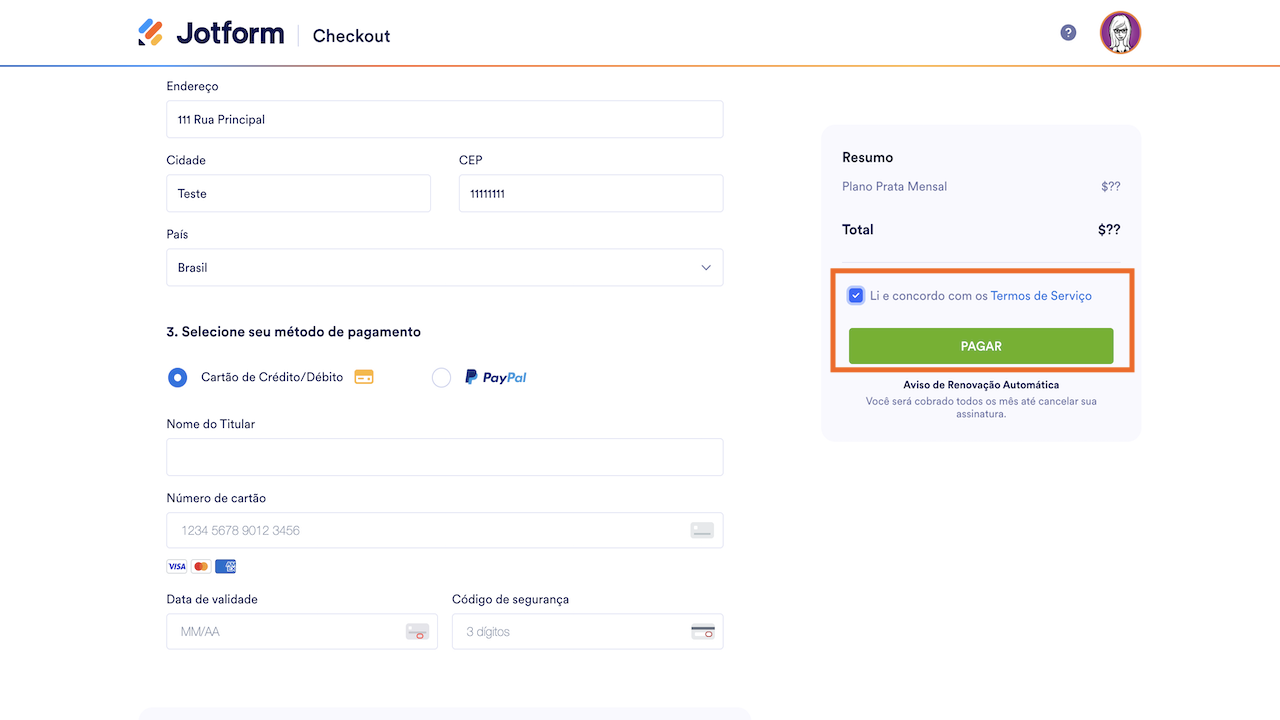Click the Nome do Titular input field

coord(444,457)
